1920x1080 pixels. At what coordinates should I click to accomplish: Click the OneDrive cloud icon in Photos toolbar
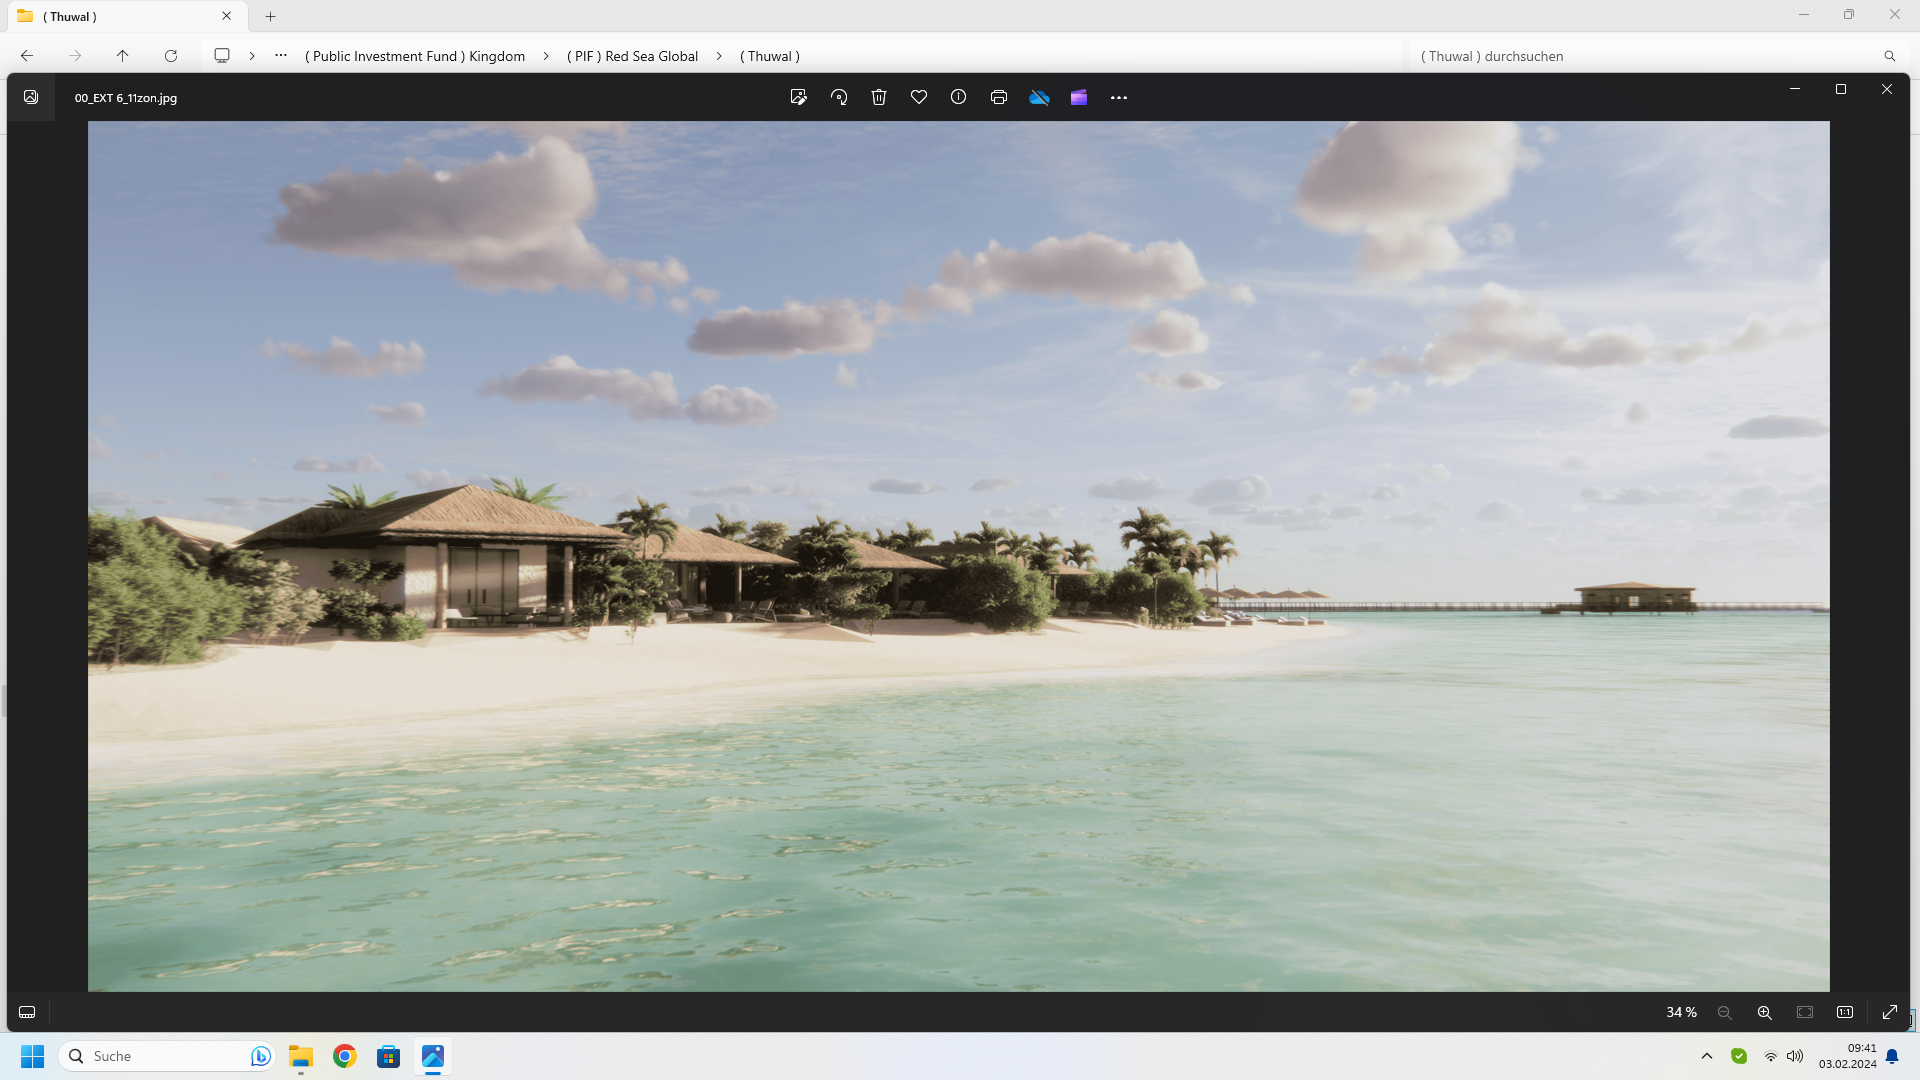(x=1039, y=97)
